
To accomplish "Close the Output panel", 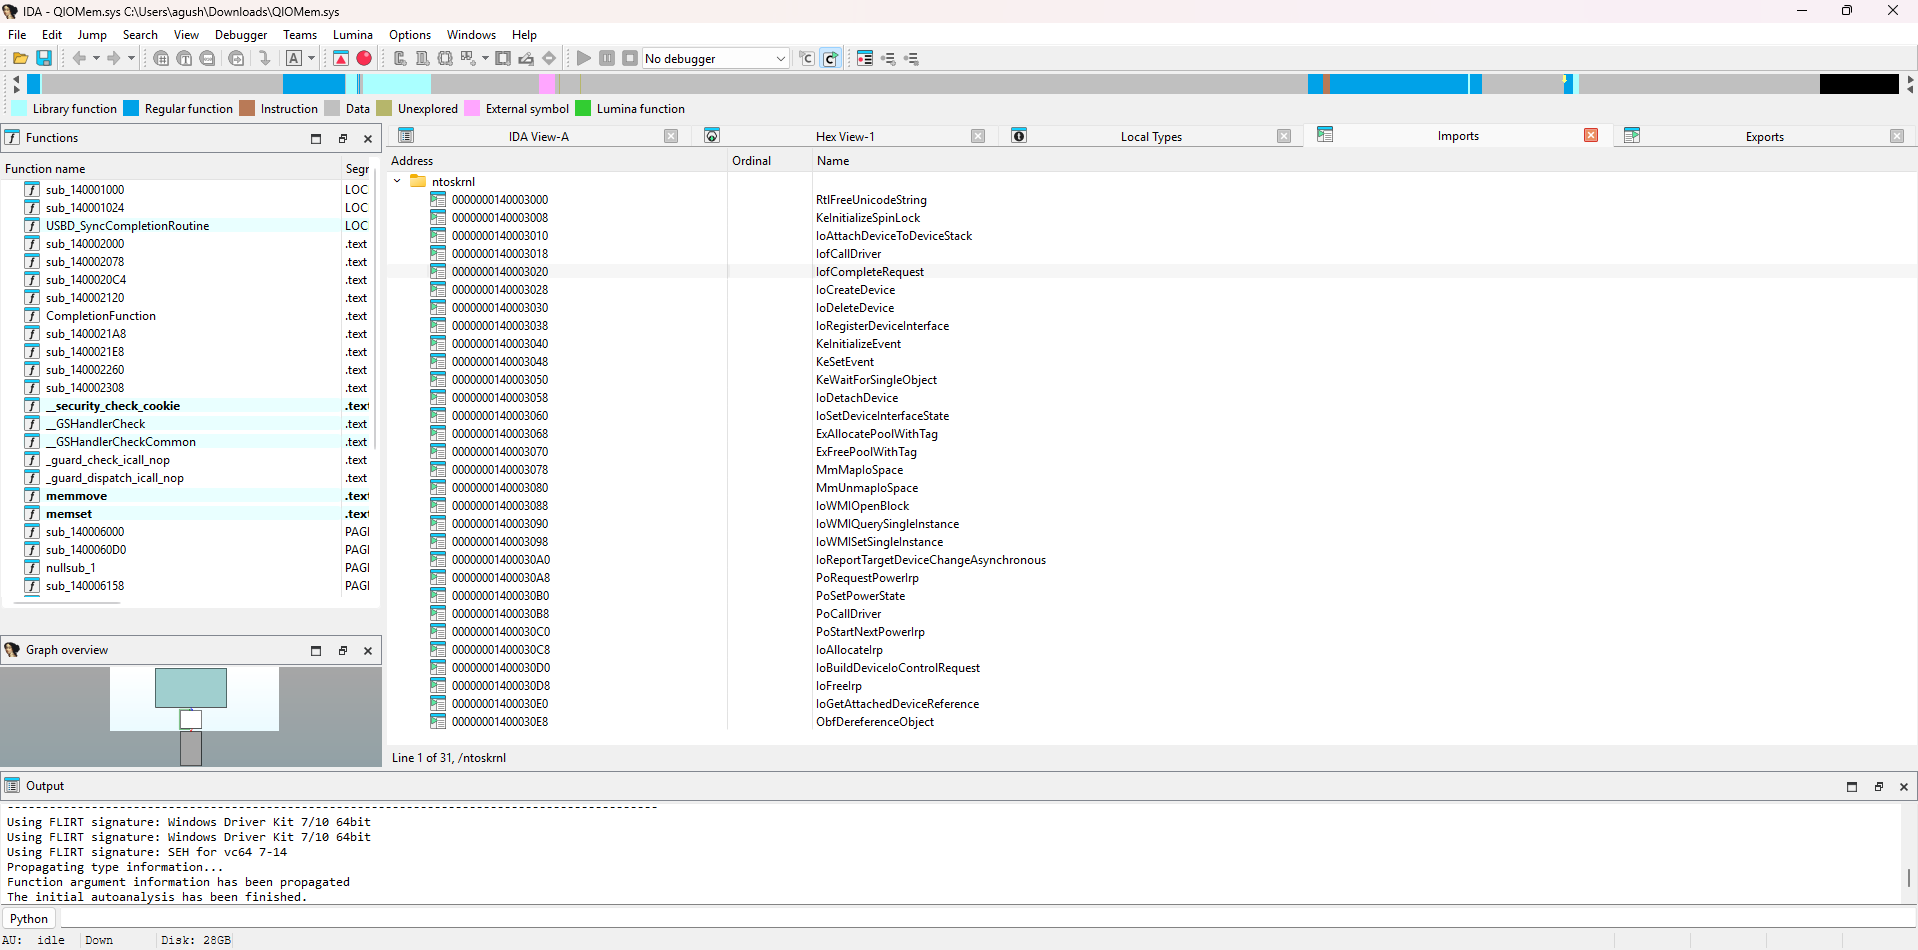I will pos(1904,787).
